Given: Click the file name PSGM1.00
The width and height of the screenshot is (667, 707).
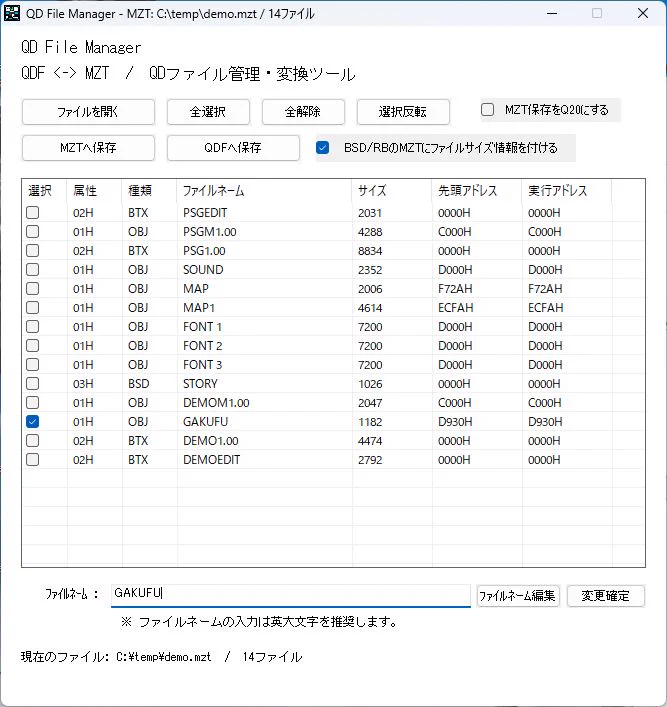Looking at the screenshot, I should click(x=210, y=232).
